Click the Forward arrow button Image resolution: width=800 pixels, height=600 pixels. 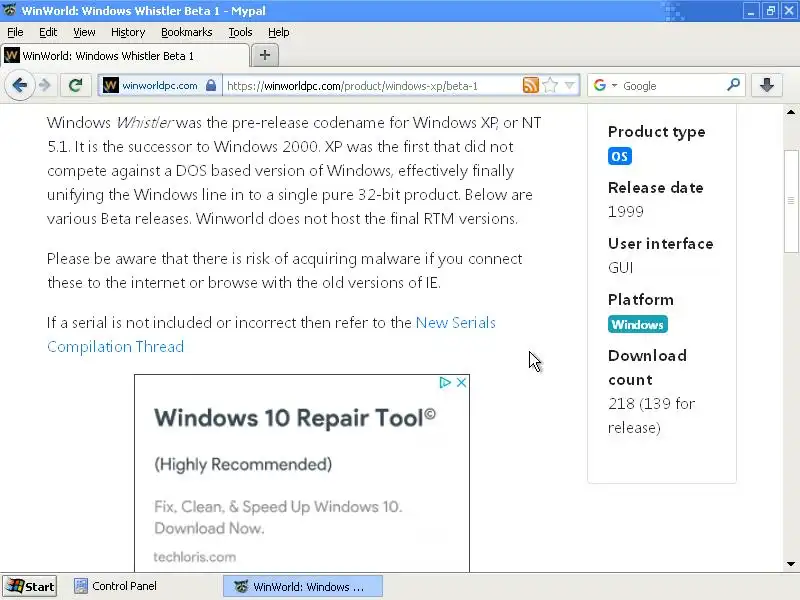pos(45,85)
